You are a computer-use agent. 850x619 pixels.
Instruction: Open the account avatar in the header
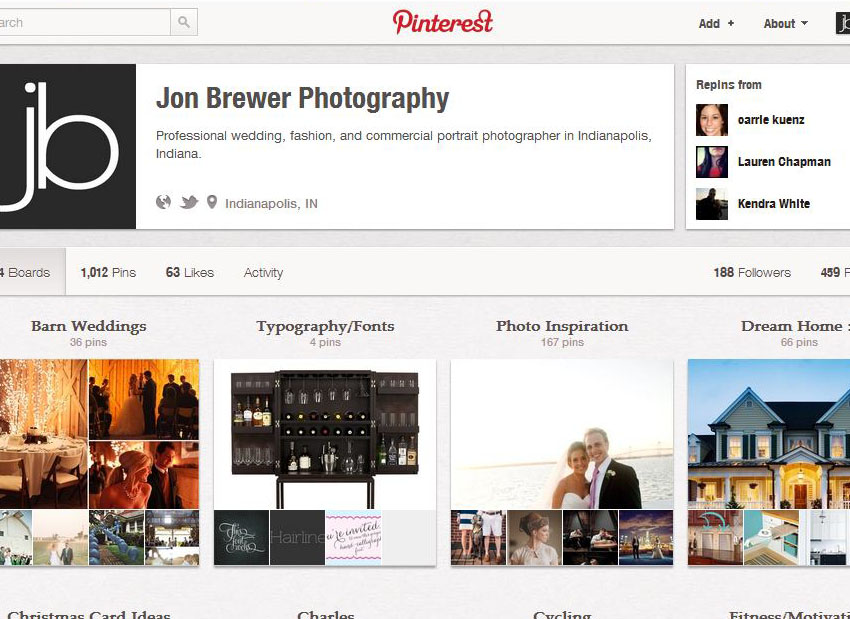(x=843, y=23)
